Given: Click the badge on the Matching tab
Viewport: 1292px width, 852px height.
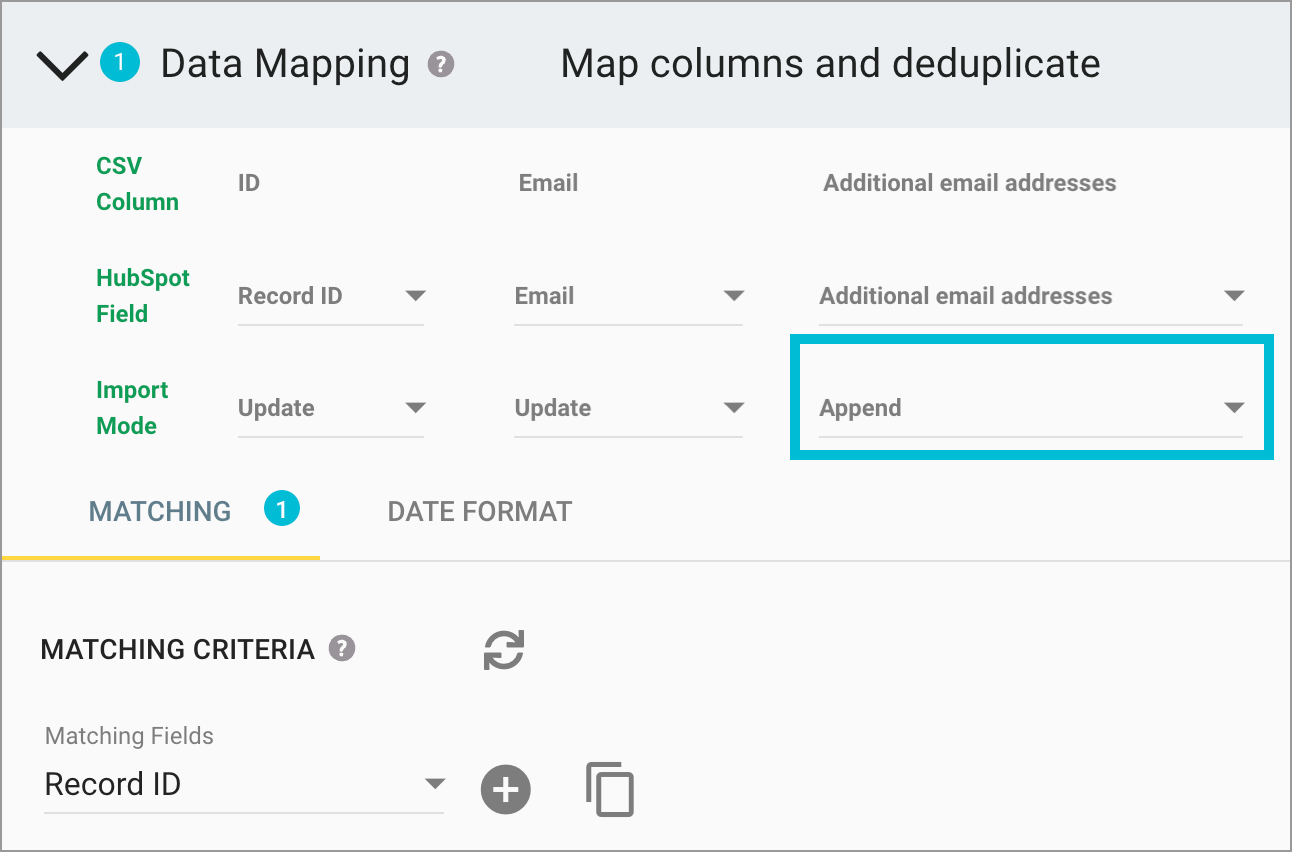Looking at the screenshot, I should [281, 509].
